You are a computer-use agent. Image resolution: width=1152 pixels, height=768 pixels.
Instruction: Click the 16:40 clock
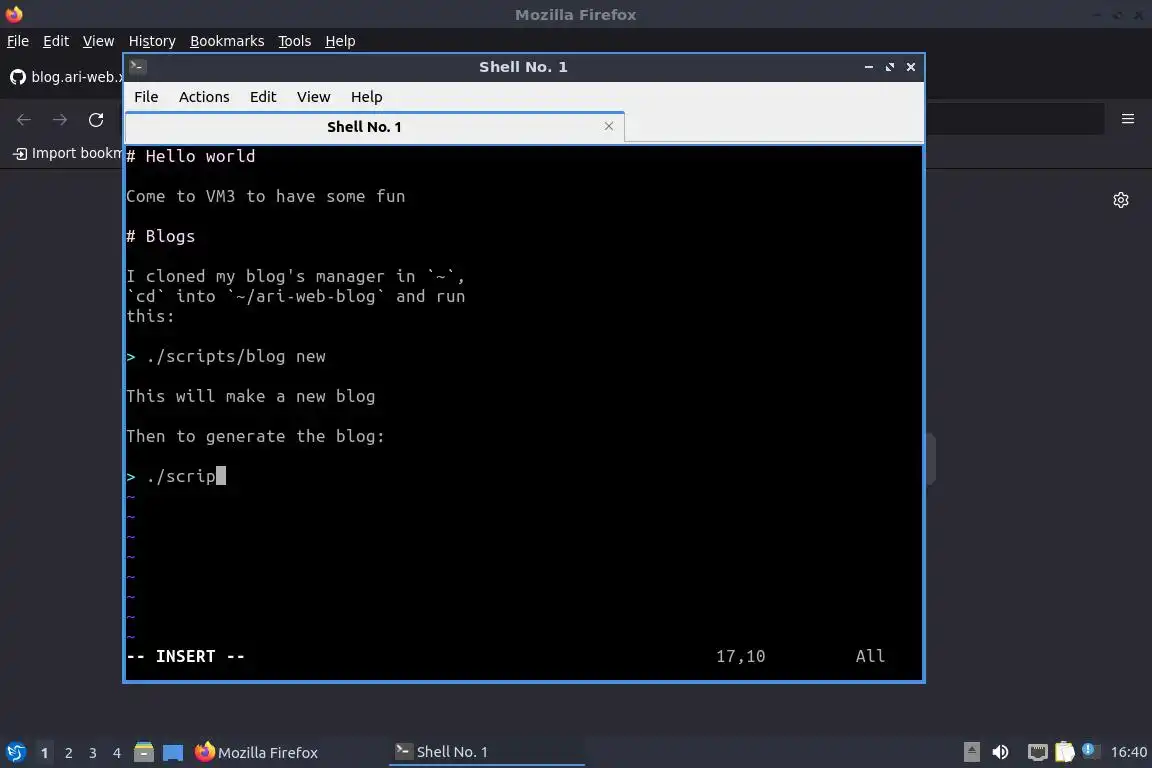point(1128,752)
